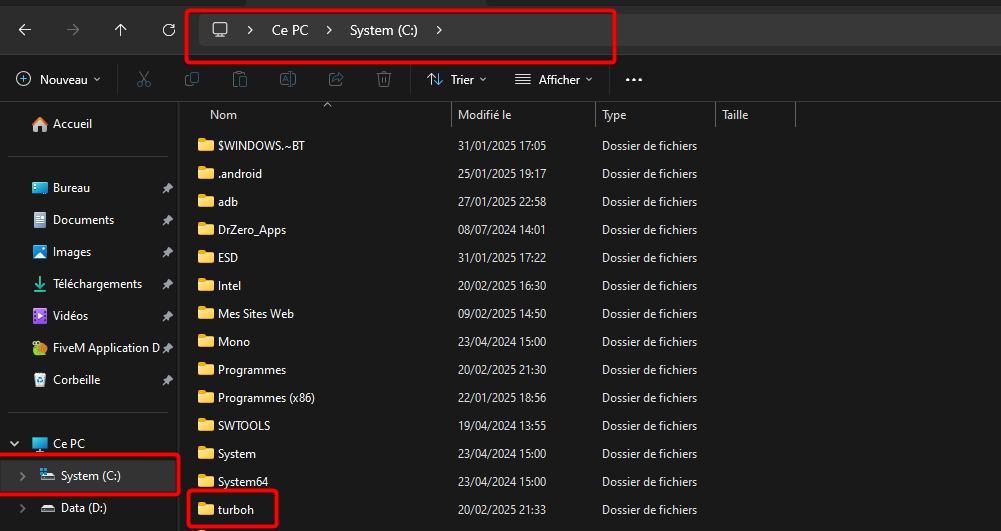Select the Programmes (x86) folder
Image resolution: width=1001 pixels, height=531 pixels.
pyautogui.click(x=256, y=398)
